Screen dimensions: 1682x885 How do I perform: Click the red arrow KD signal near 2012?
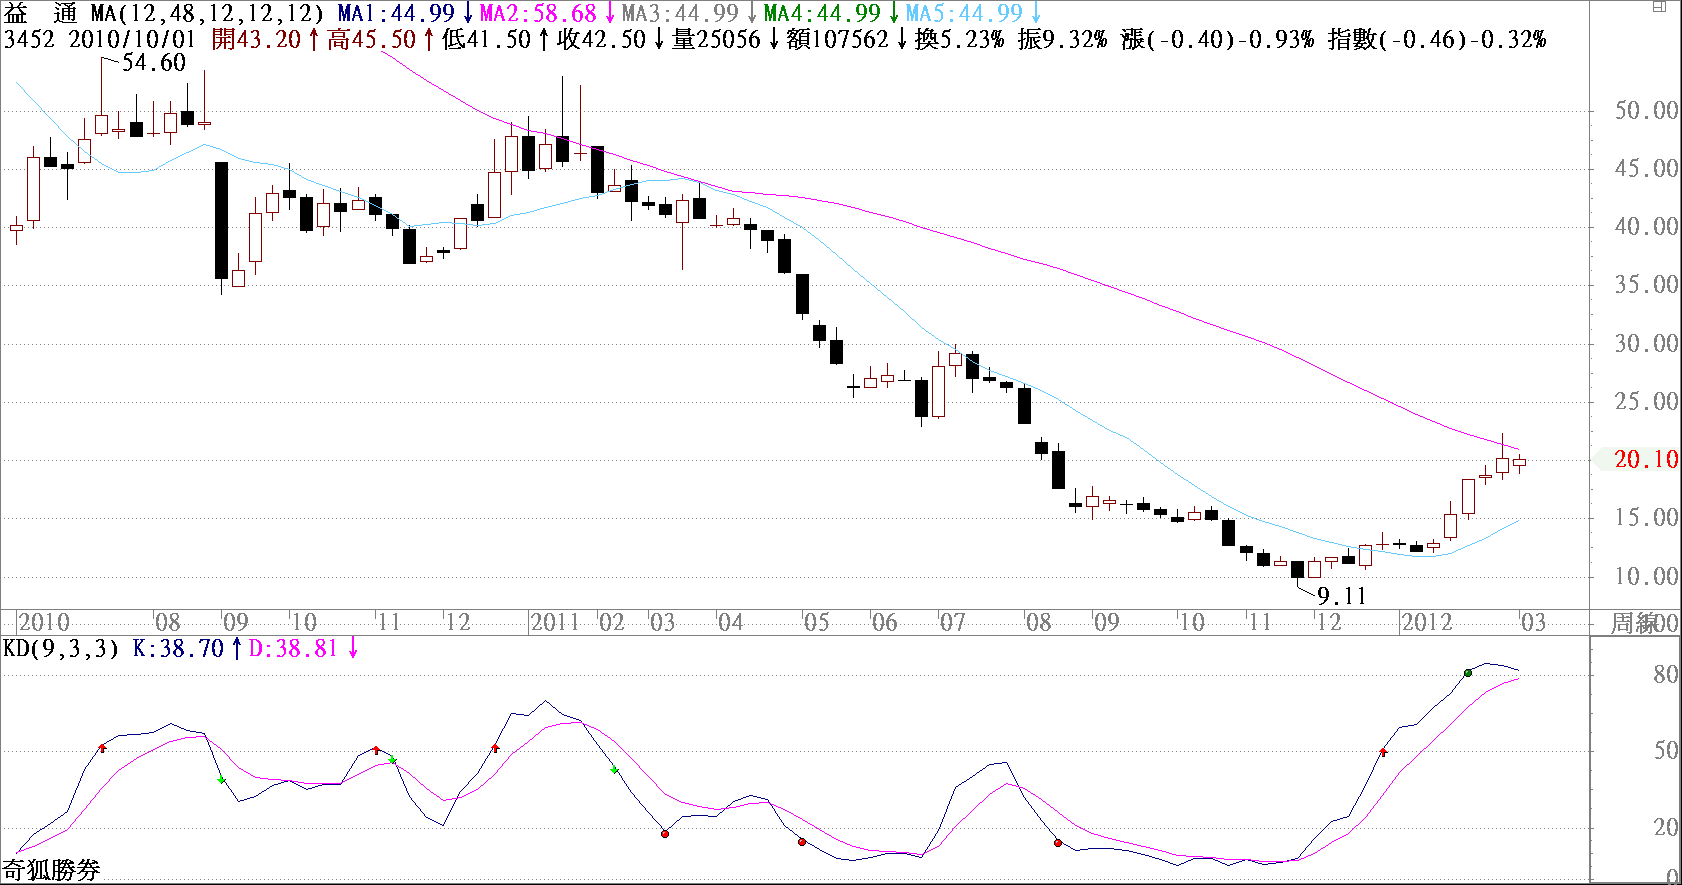click(1383, 751)
